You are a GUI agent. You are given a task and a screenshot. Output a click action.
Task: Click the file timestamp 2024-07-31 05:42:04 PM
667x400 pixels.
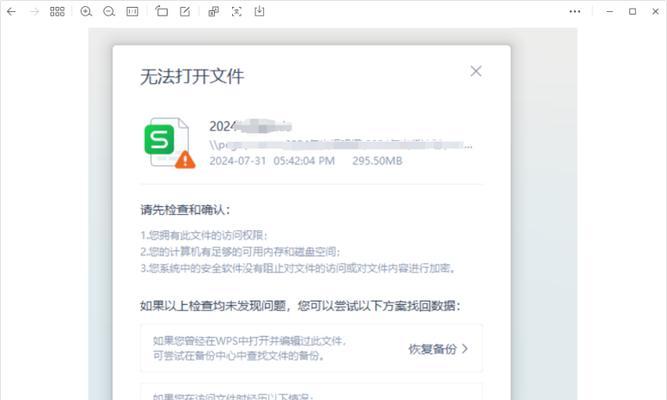(x=272, y=161)
